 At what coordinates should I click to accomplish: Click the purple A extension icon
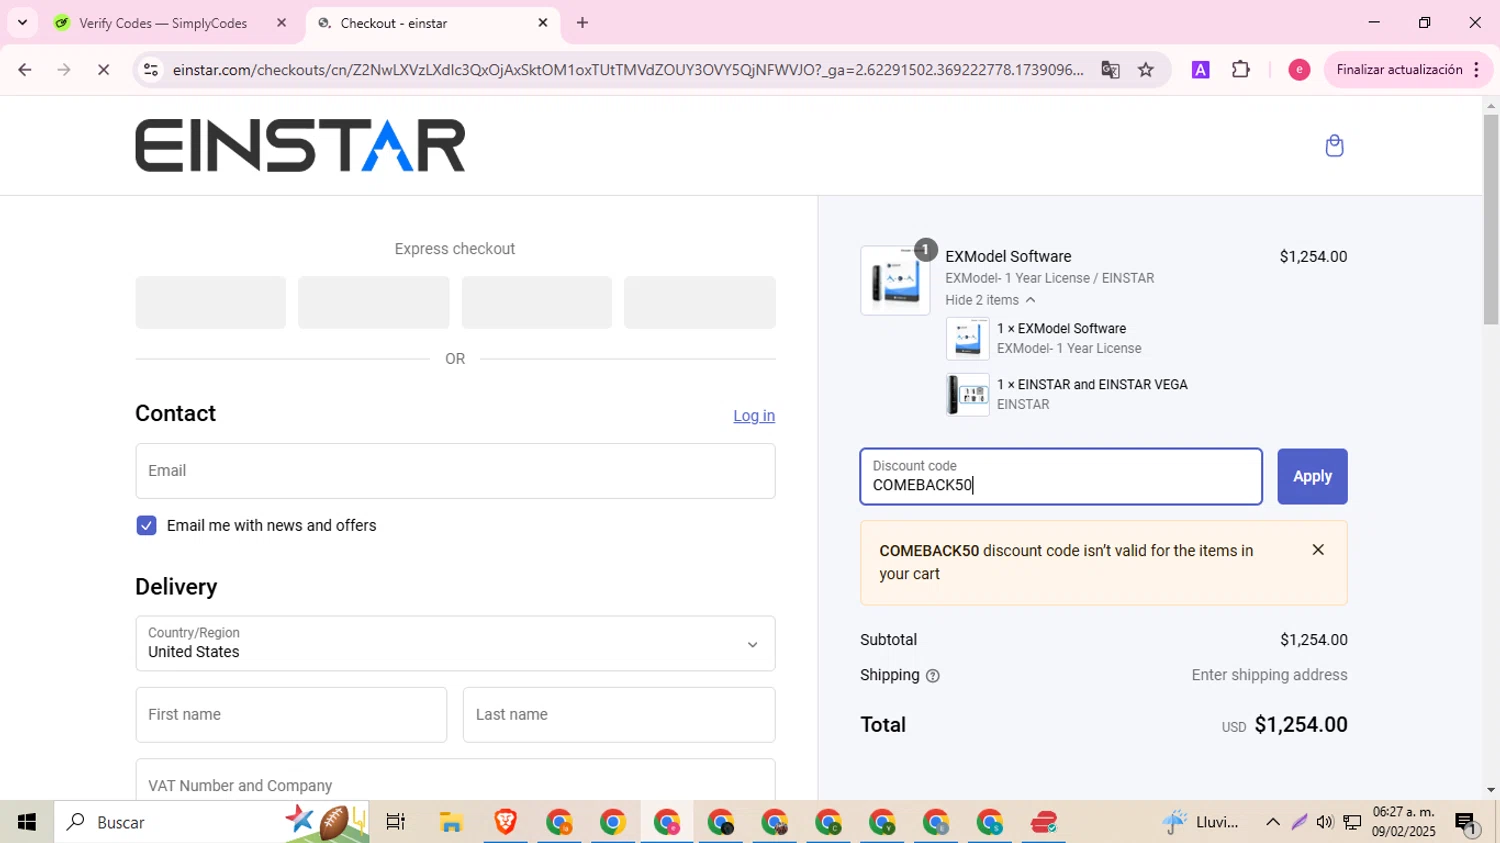(1201, 70)
